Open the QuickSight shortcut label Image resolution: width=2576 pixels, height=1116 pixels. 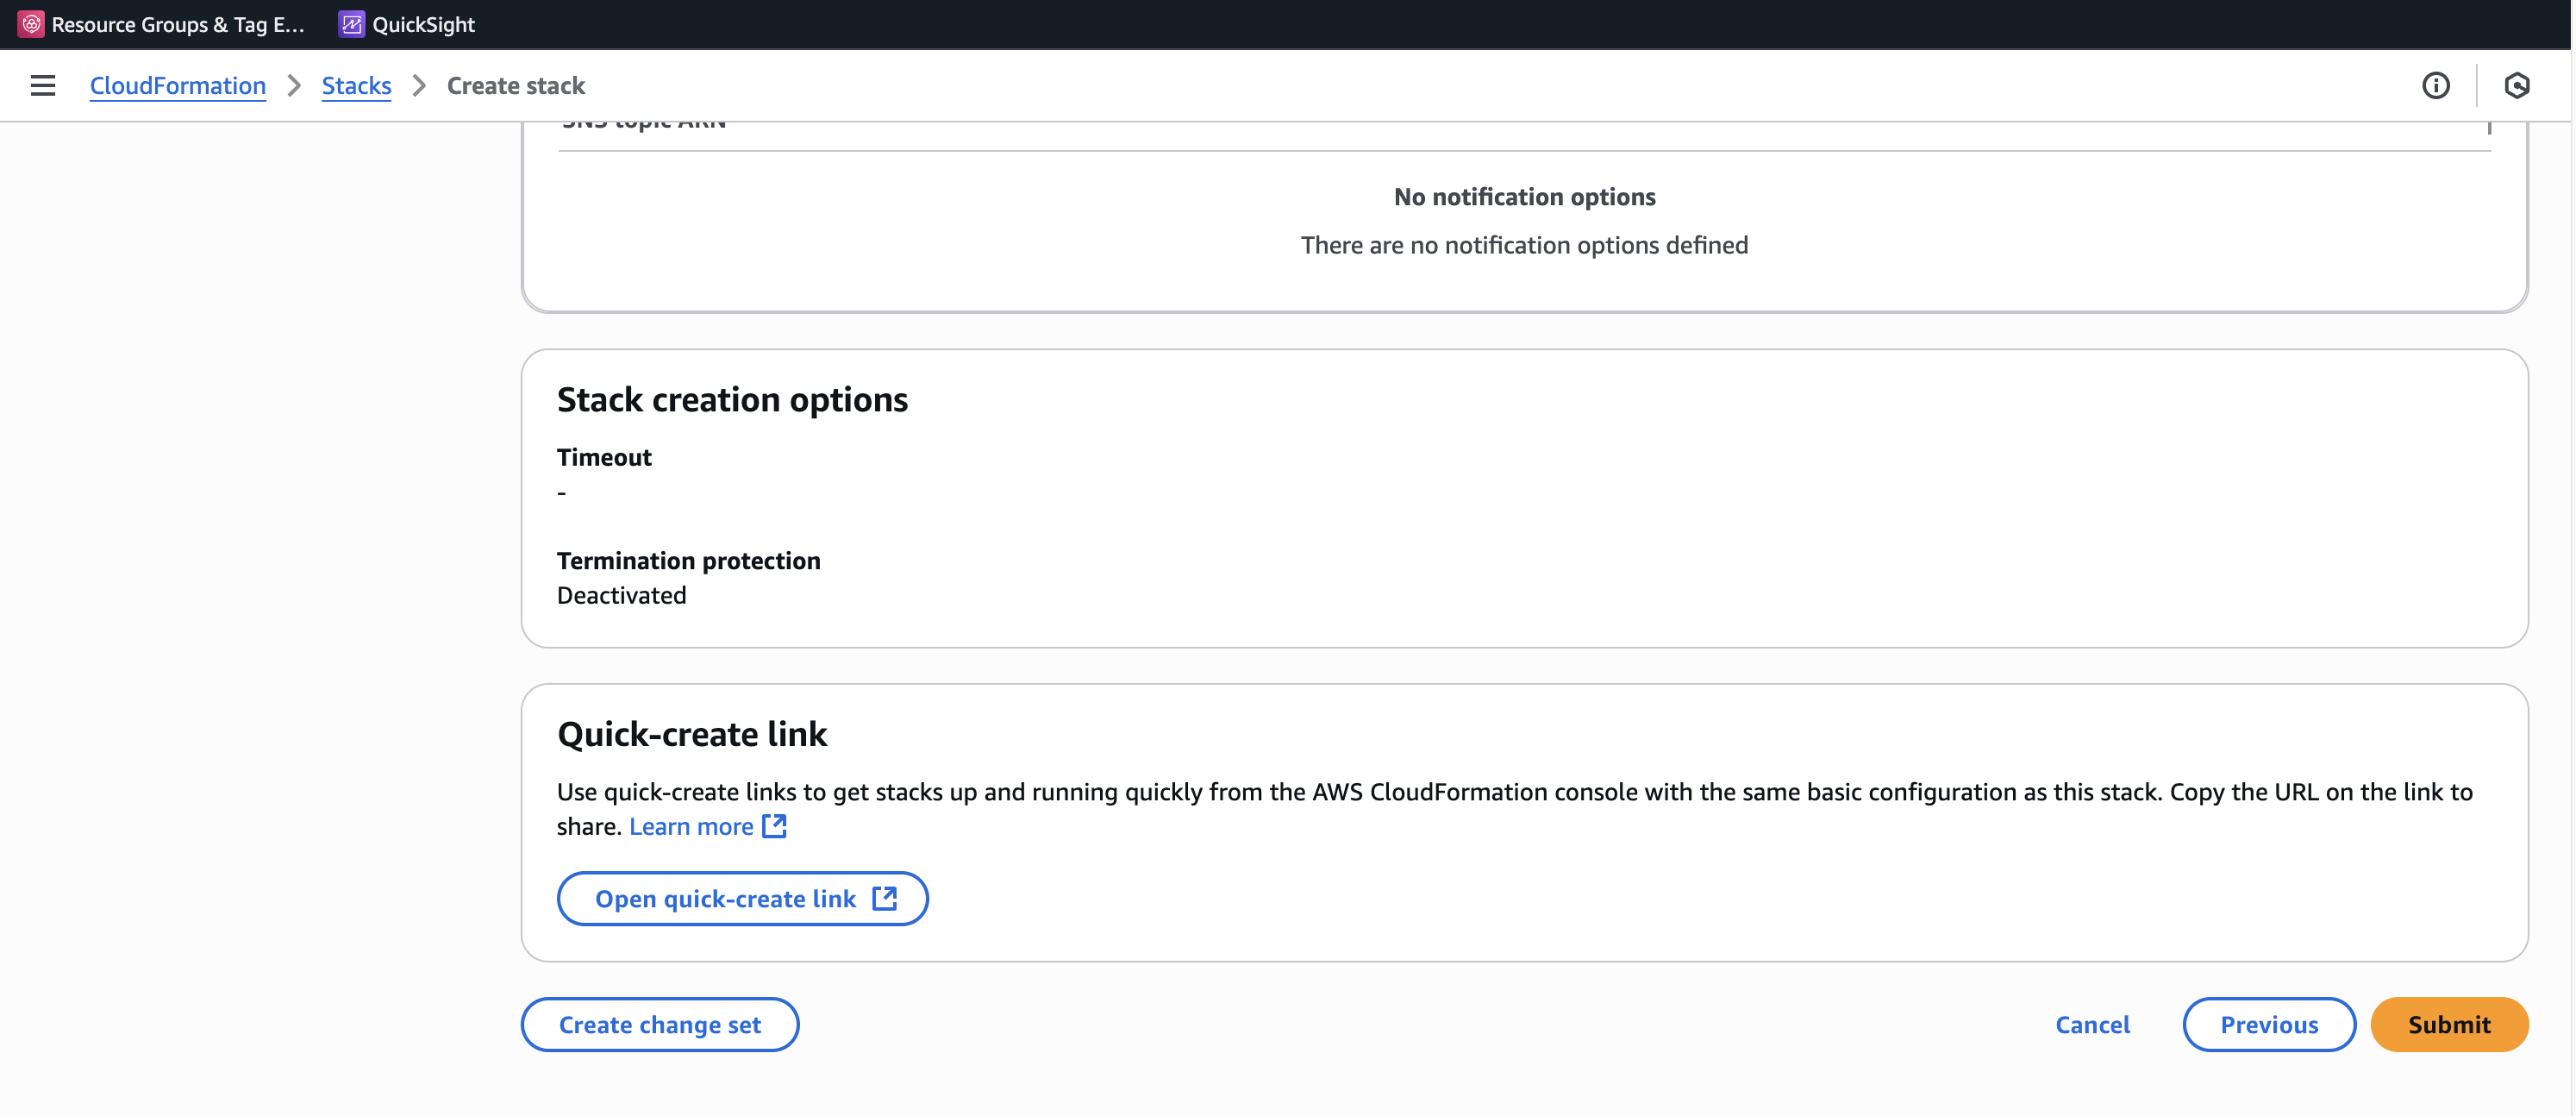point(423,24)
